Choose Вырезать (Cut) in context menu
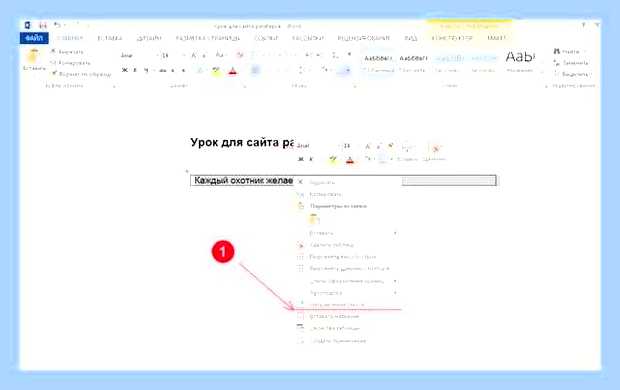Viewport: 620px width, 390px height. tap(348, 182)
